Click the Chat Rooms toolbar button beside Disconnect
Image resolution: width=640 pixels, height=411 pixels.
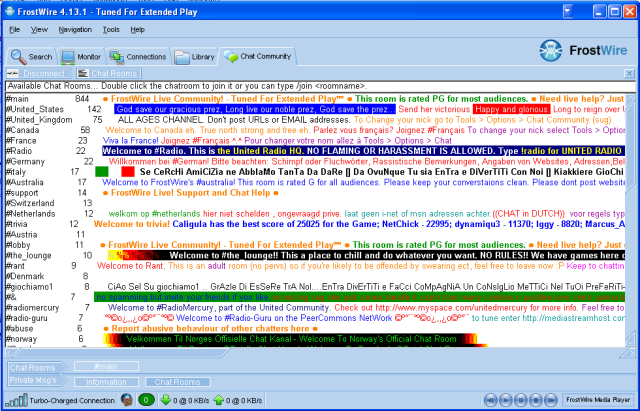[x=109, y=73]
